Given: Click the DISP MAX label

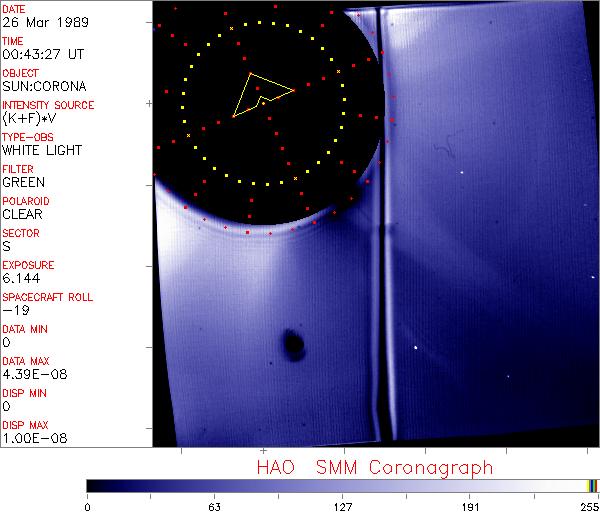Looking at the screenshot, I should click(x=25, y=425).
